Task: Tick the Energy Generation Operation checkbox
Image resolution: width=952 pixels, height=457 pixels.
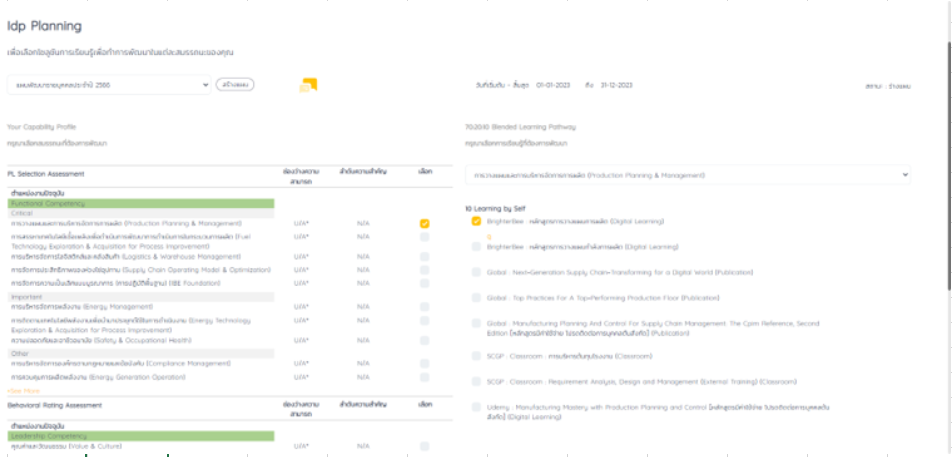Action: 425,377
